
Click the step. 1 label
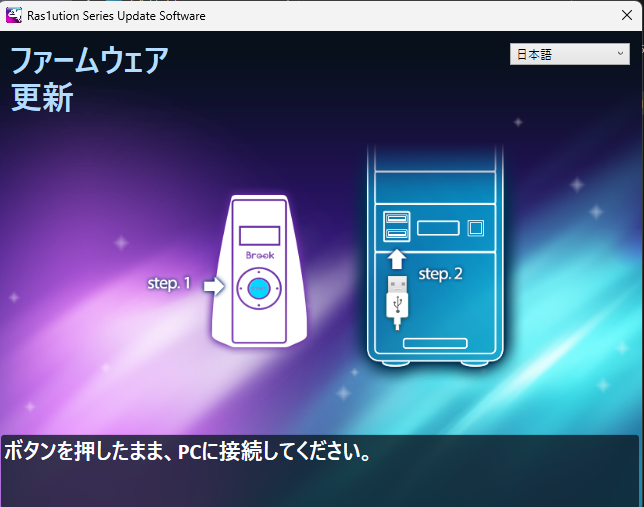click(x=169, y=284)
